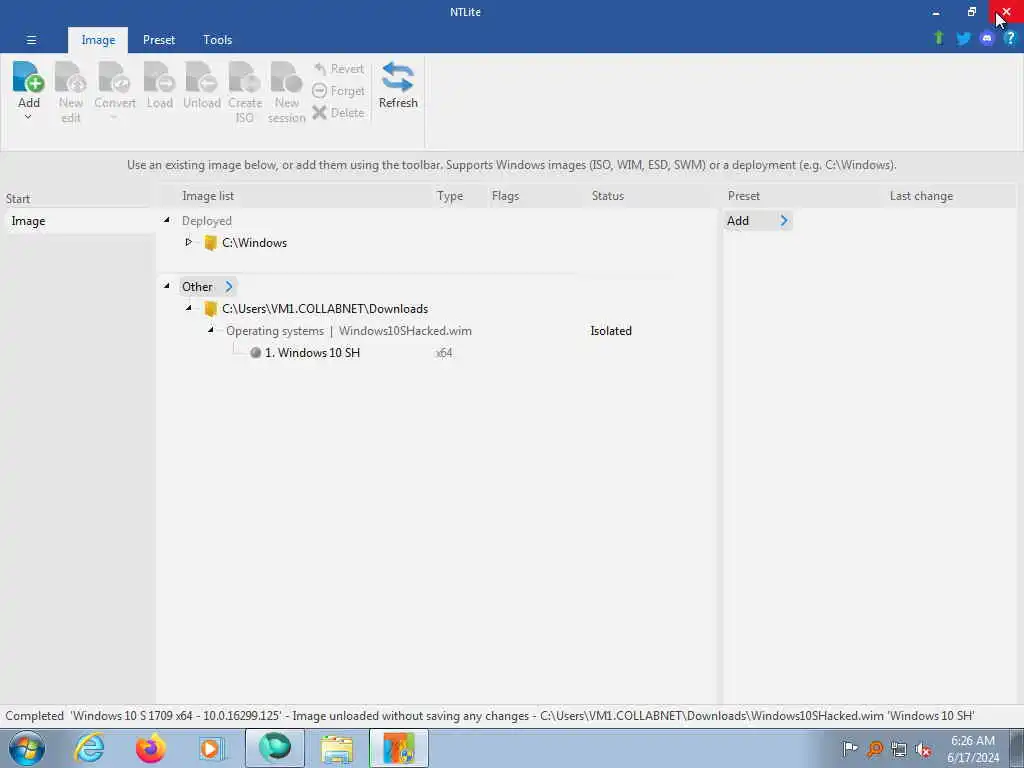Click the muted volume tray icon

pos(923,749)
